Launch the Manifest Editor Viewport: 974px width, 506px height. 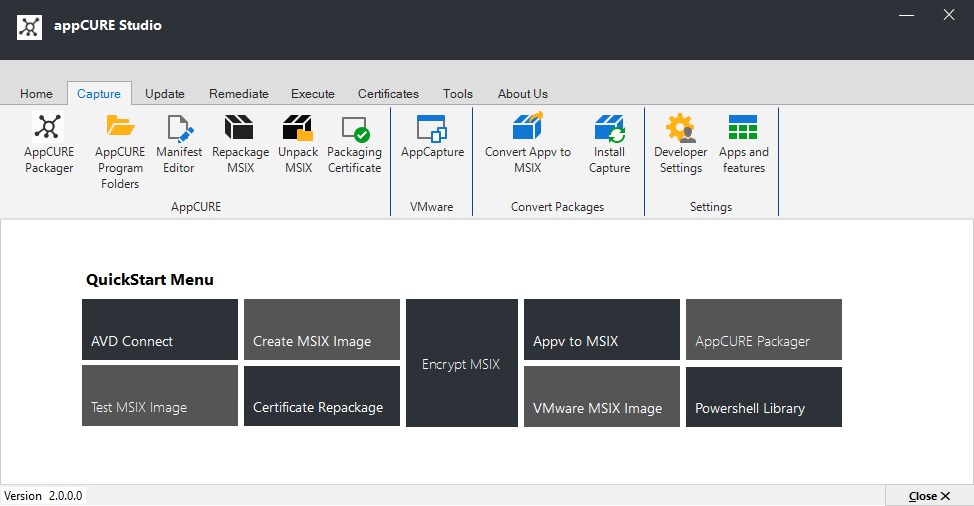179,143
